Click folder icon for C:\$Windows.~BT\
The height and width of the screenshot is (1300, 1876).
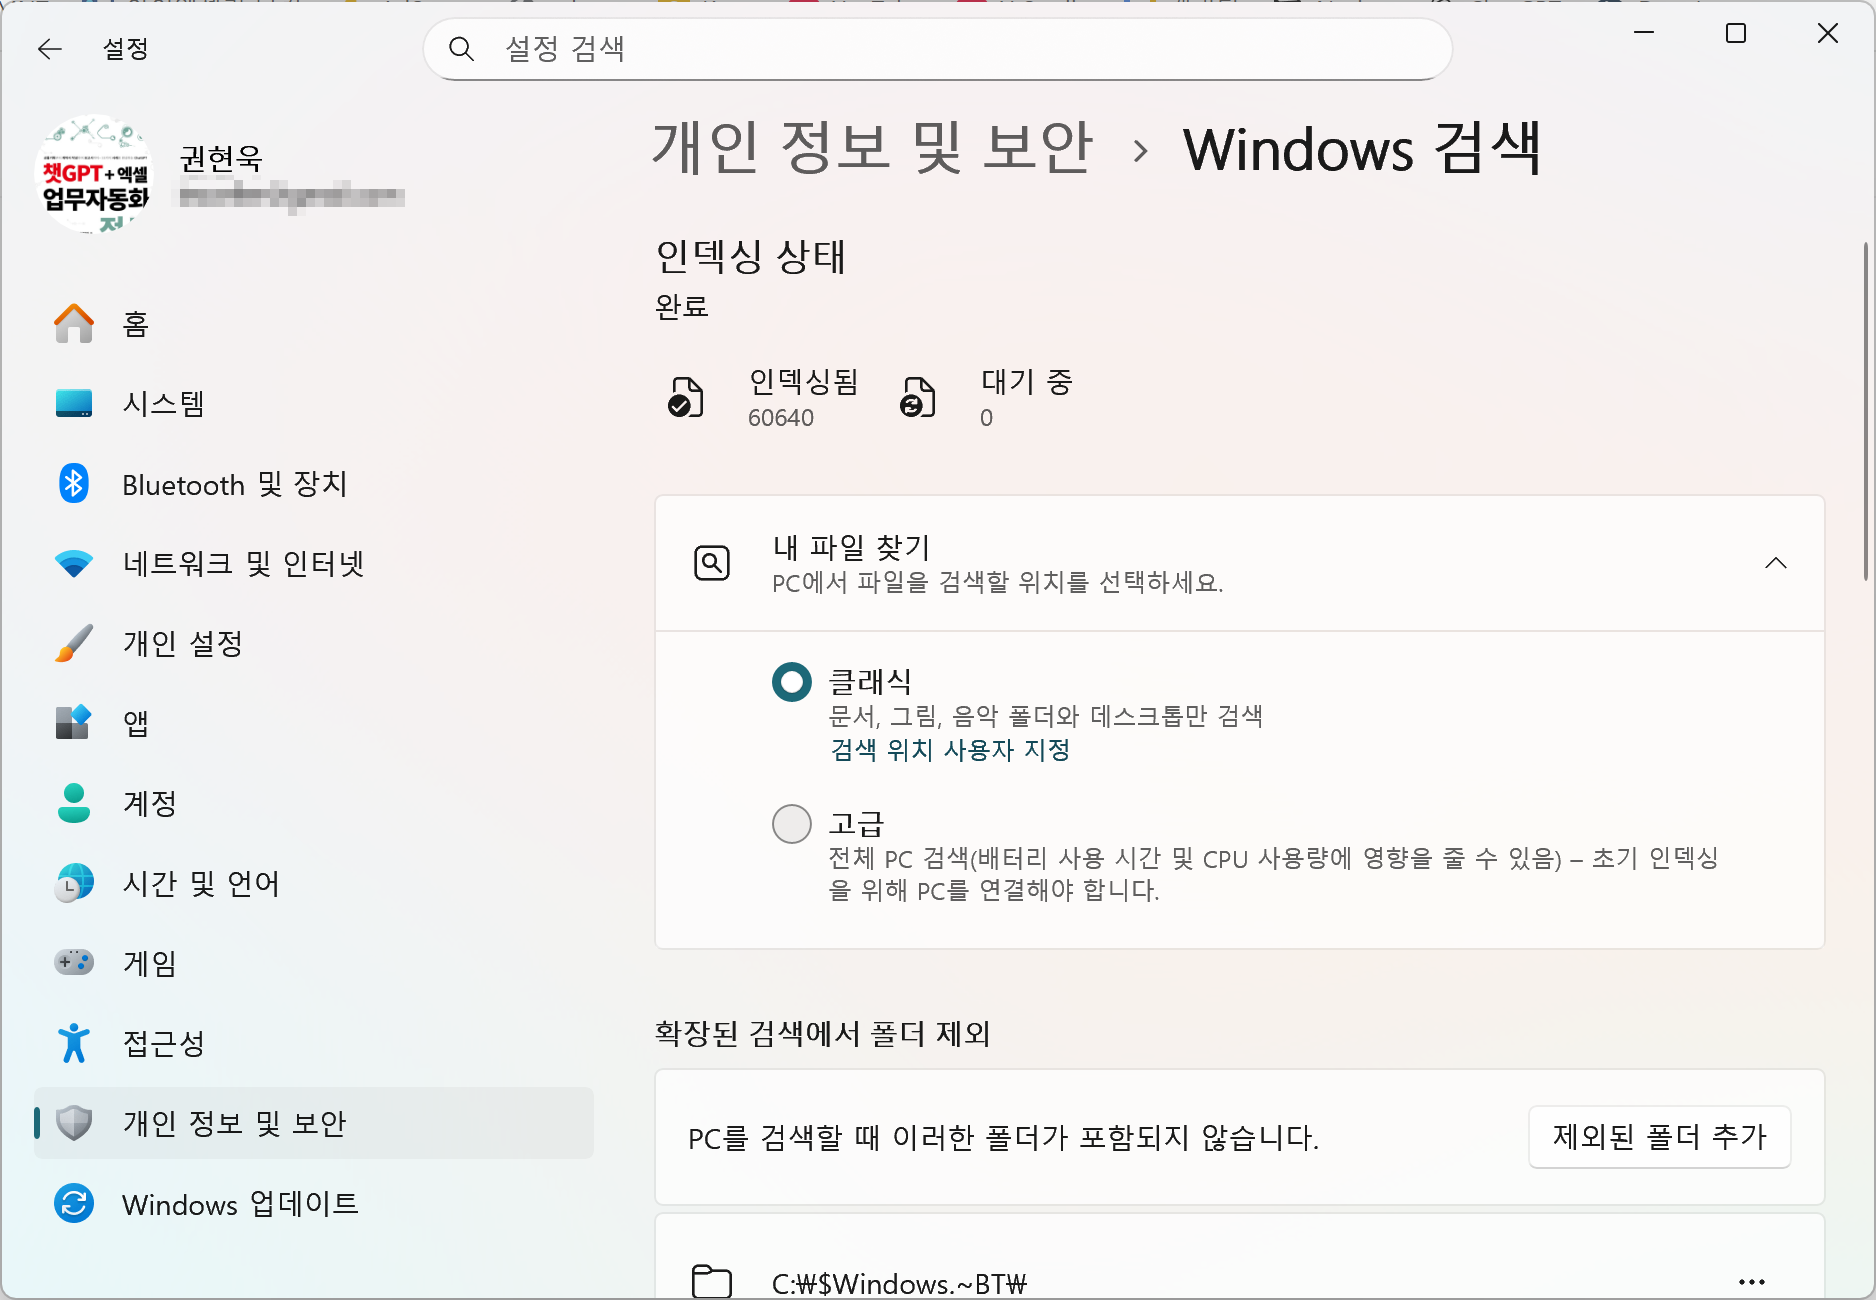(x=712, y=1282)
